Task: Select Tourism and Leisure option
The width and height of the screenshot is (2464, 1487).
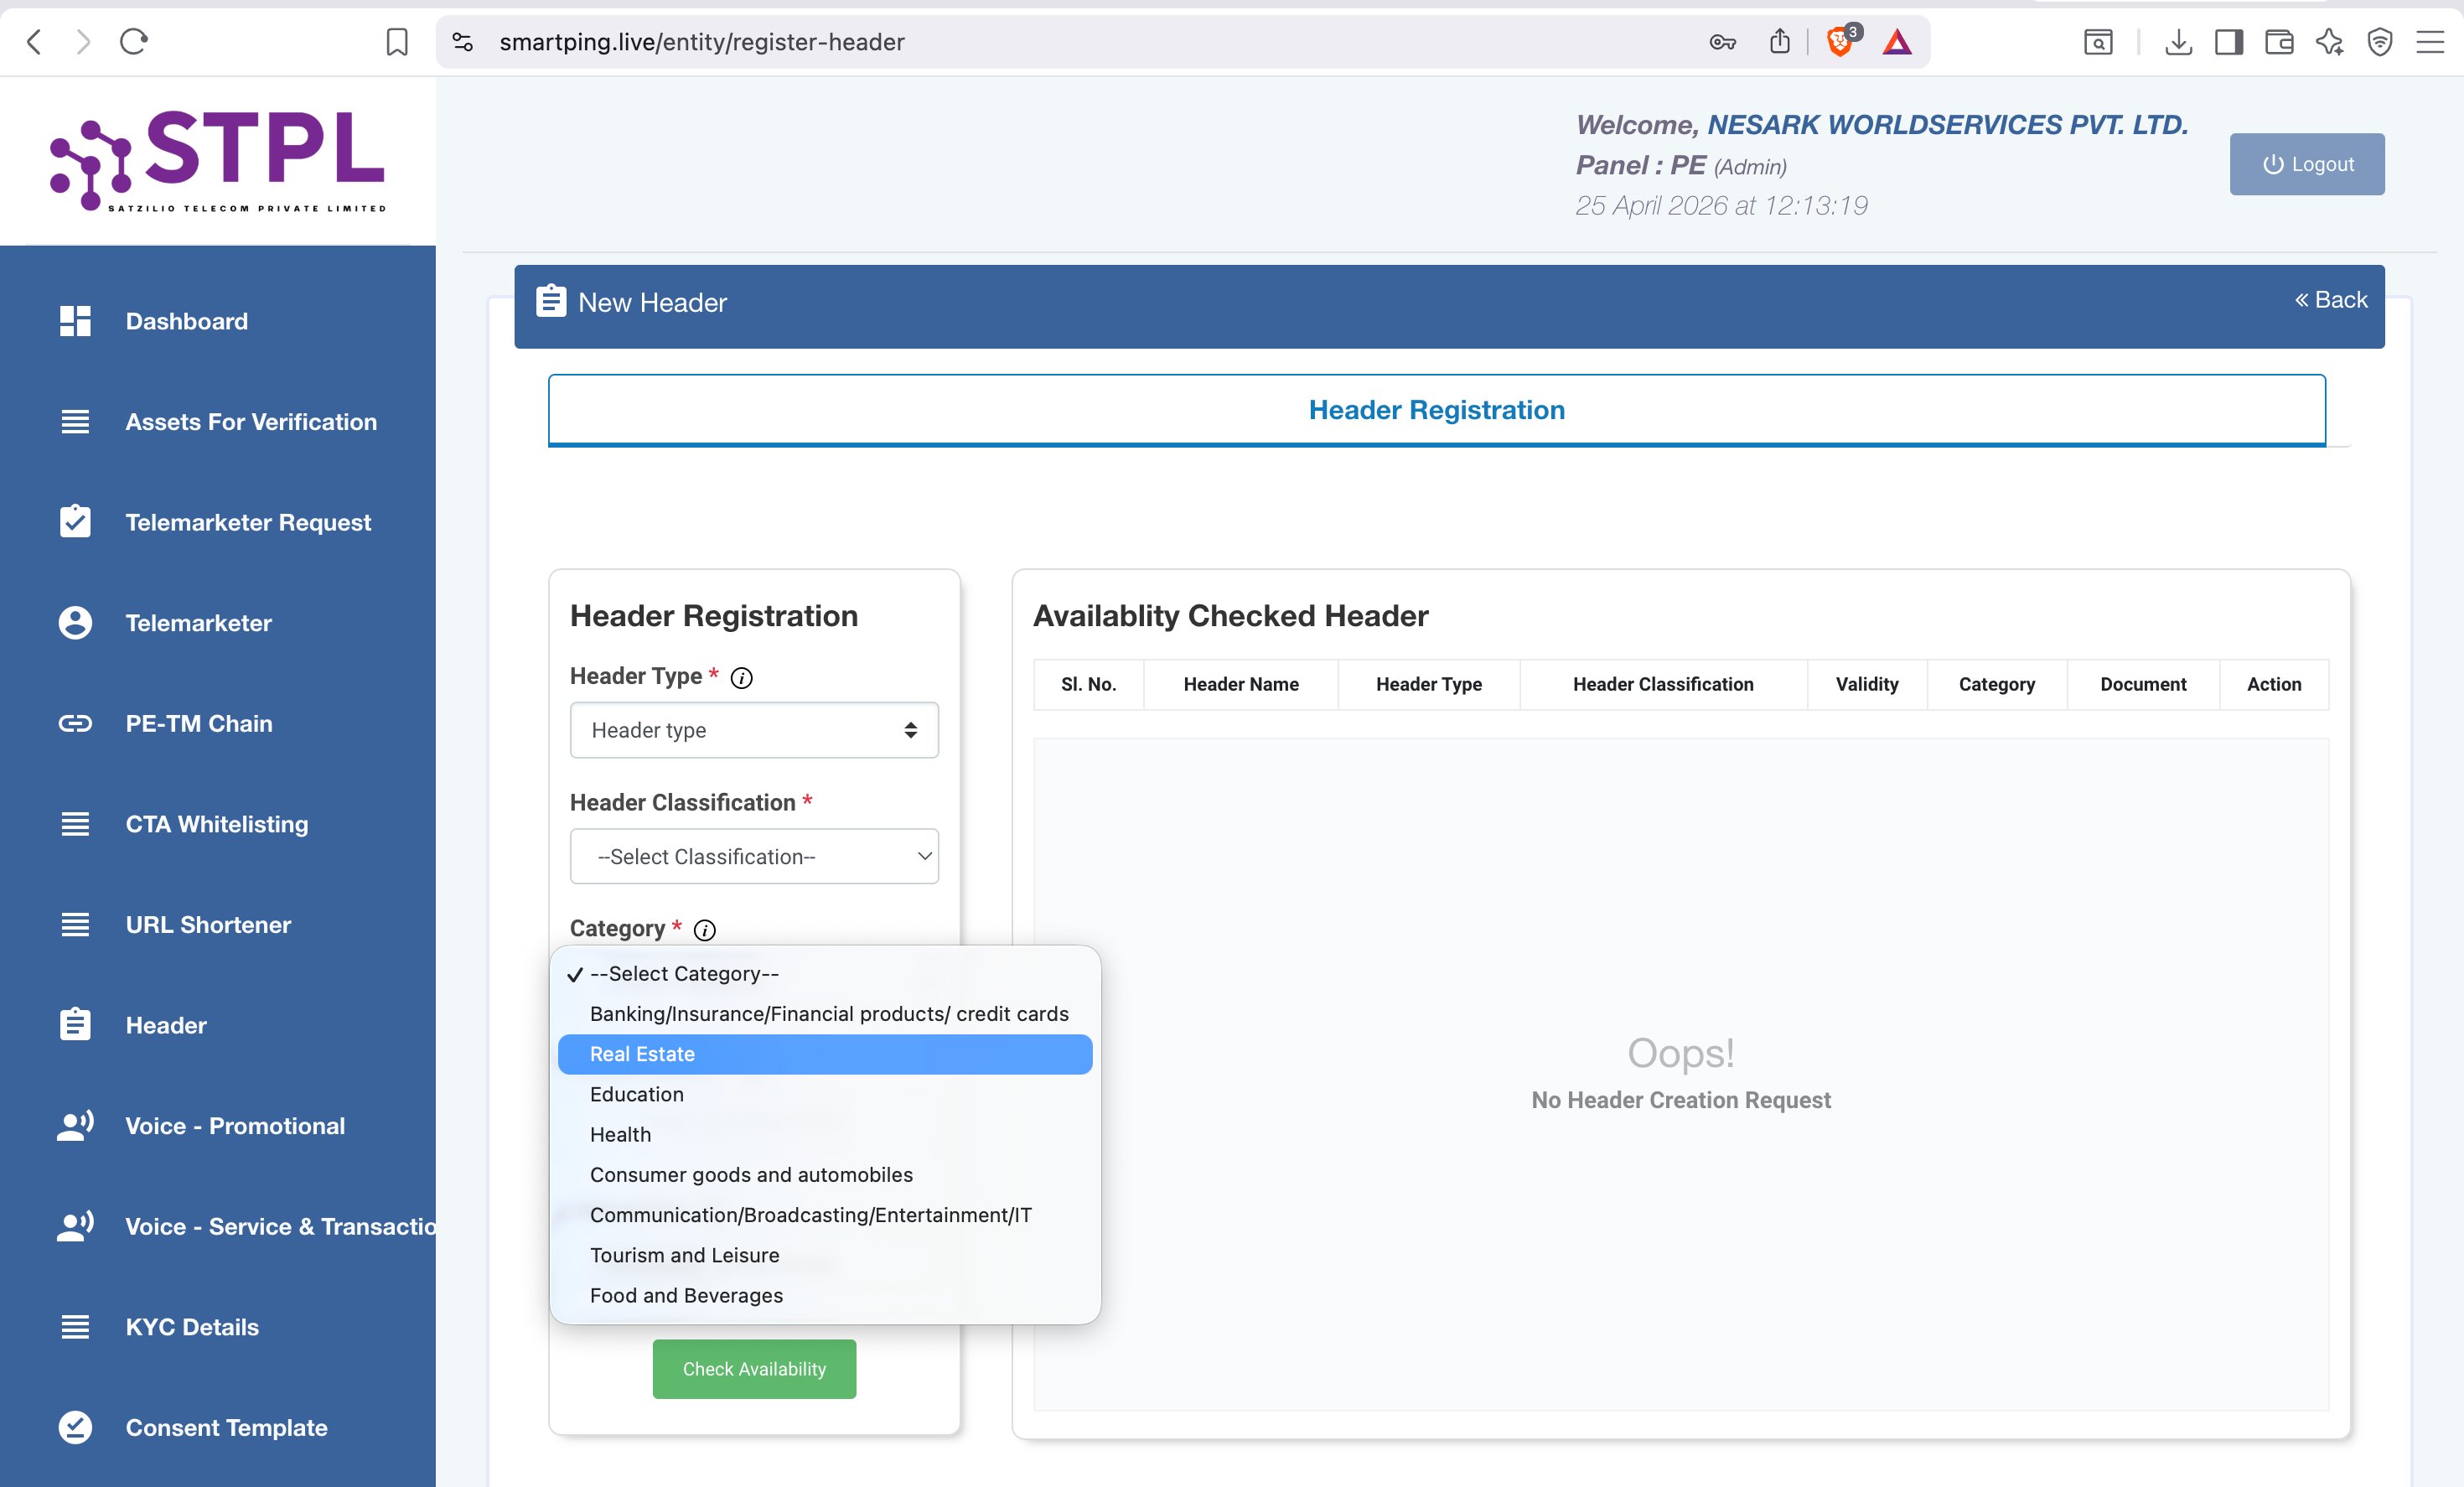Action: [x=825, y=1255]
